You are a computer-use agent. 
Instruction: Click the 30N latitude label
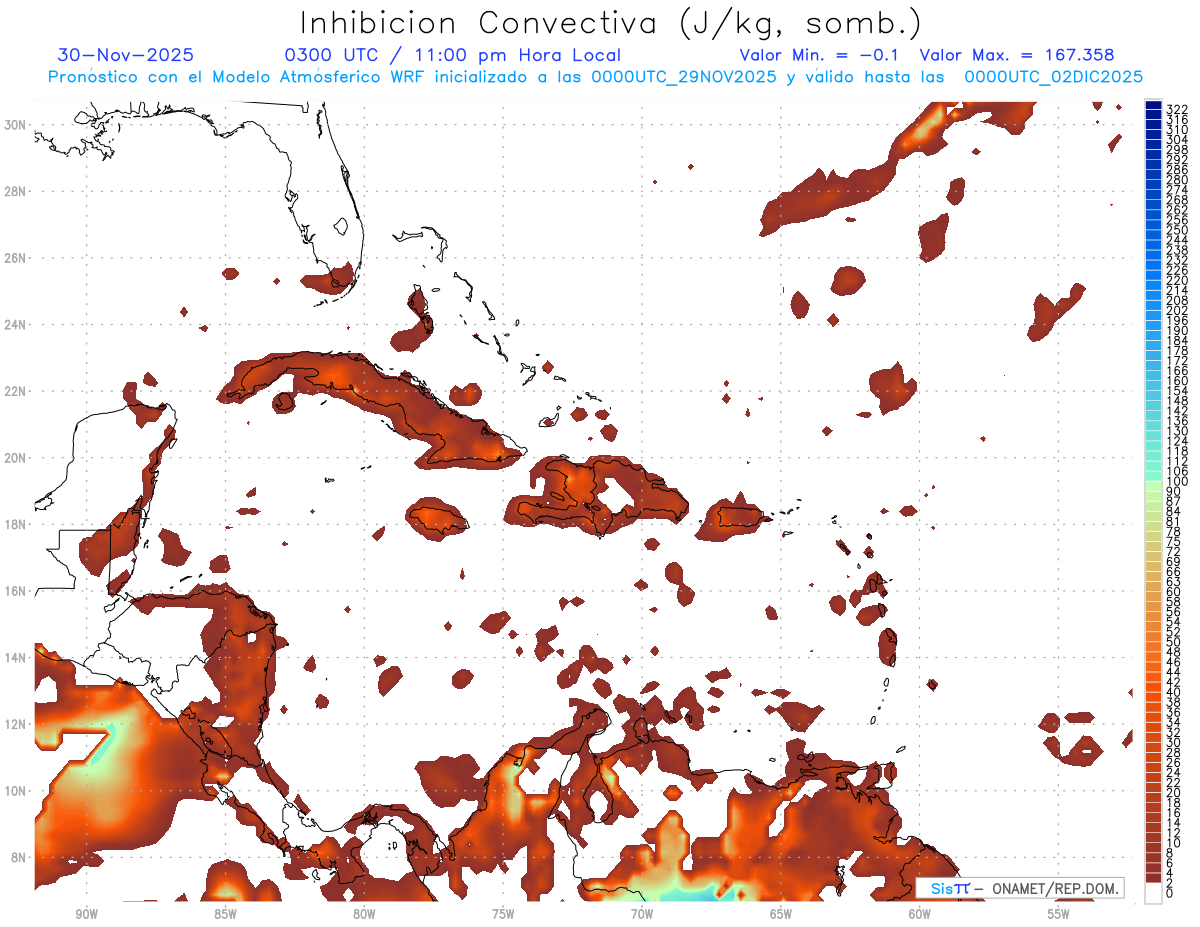(16, 125)
